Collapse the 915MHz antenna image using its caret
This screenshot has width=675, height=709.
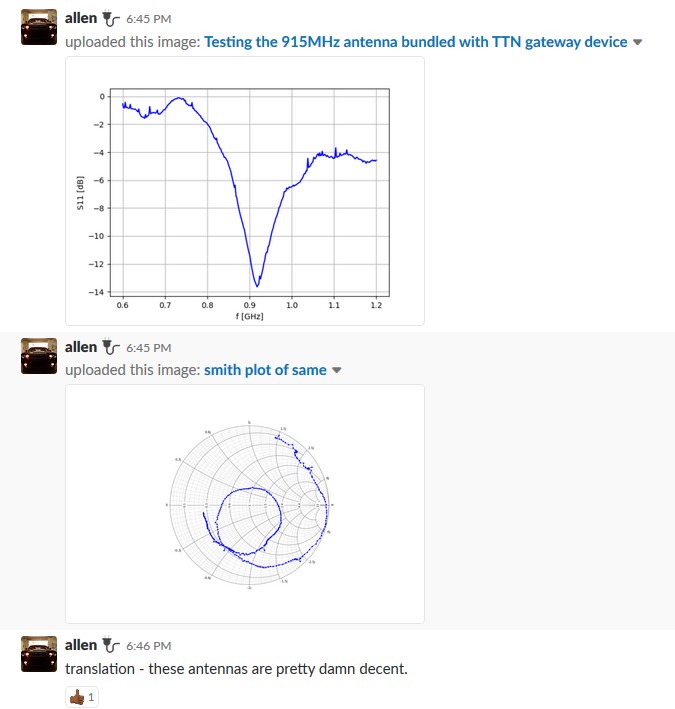click(x=638, y=42)
